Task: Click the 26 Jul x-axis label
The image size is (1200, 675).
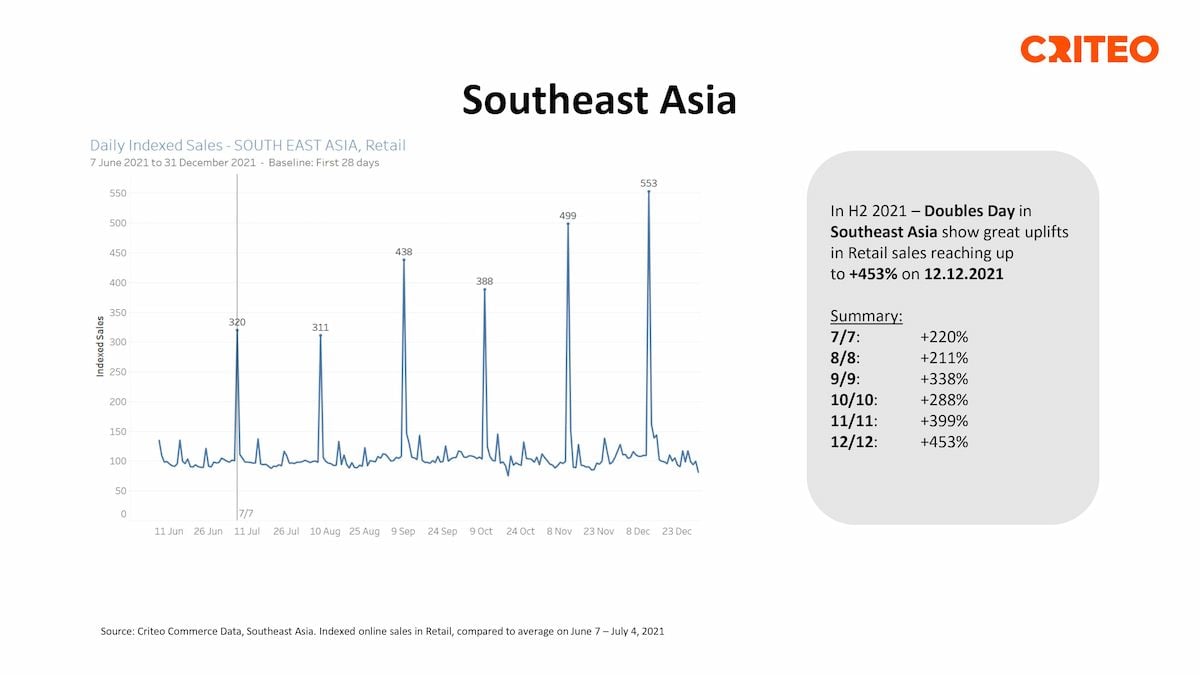Action: click(x=286, y=532)
